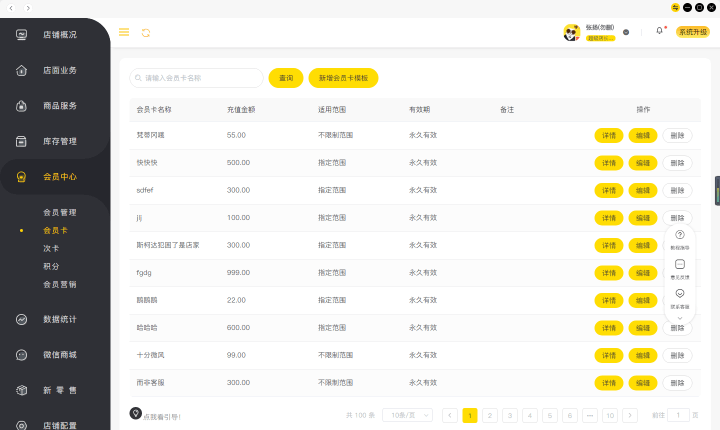This screenshot has height=430, width=720.
Task: Toggle the sidebar collapse hamburger icon
Action: (124, 32)
